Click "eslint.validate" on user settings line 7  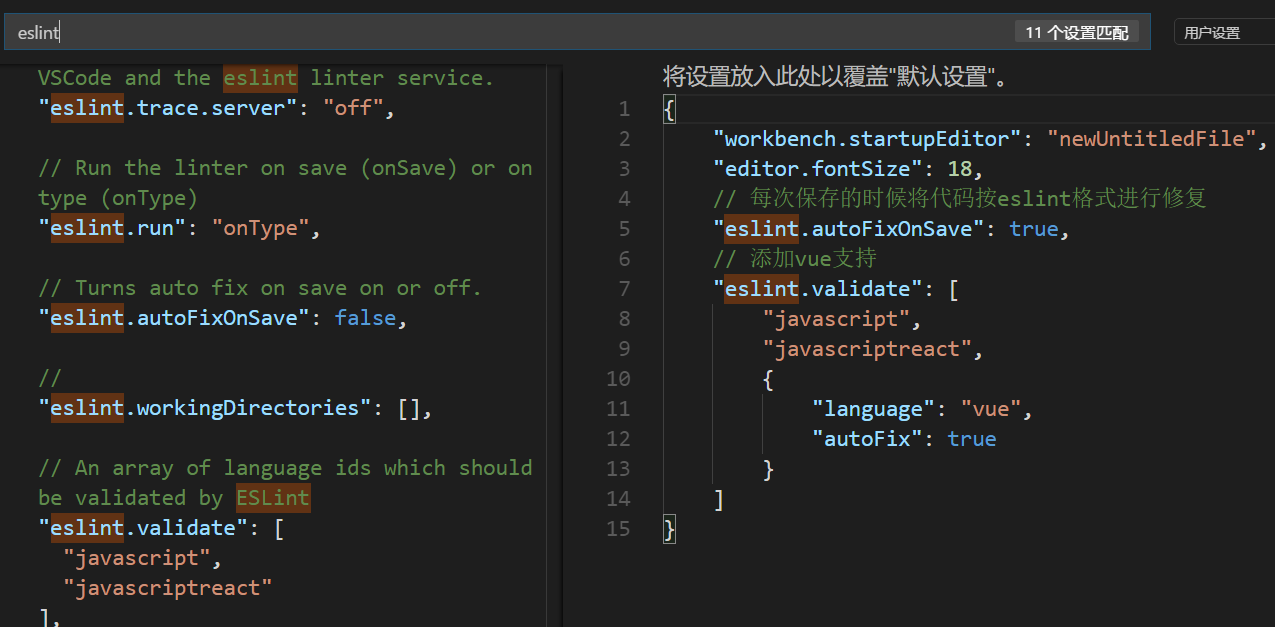[x=818, y=289]
